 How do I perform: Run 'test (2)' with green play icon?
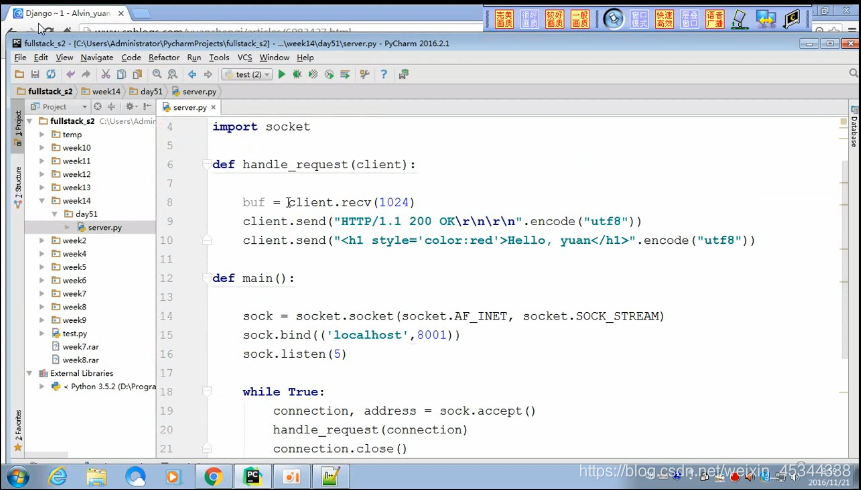tap(282, 74)
